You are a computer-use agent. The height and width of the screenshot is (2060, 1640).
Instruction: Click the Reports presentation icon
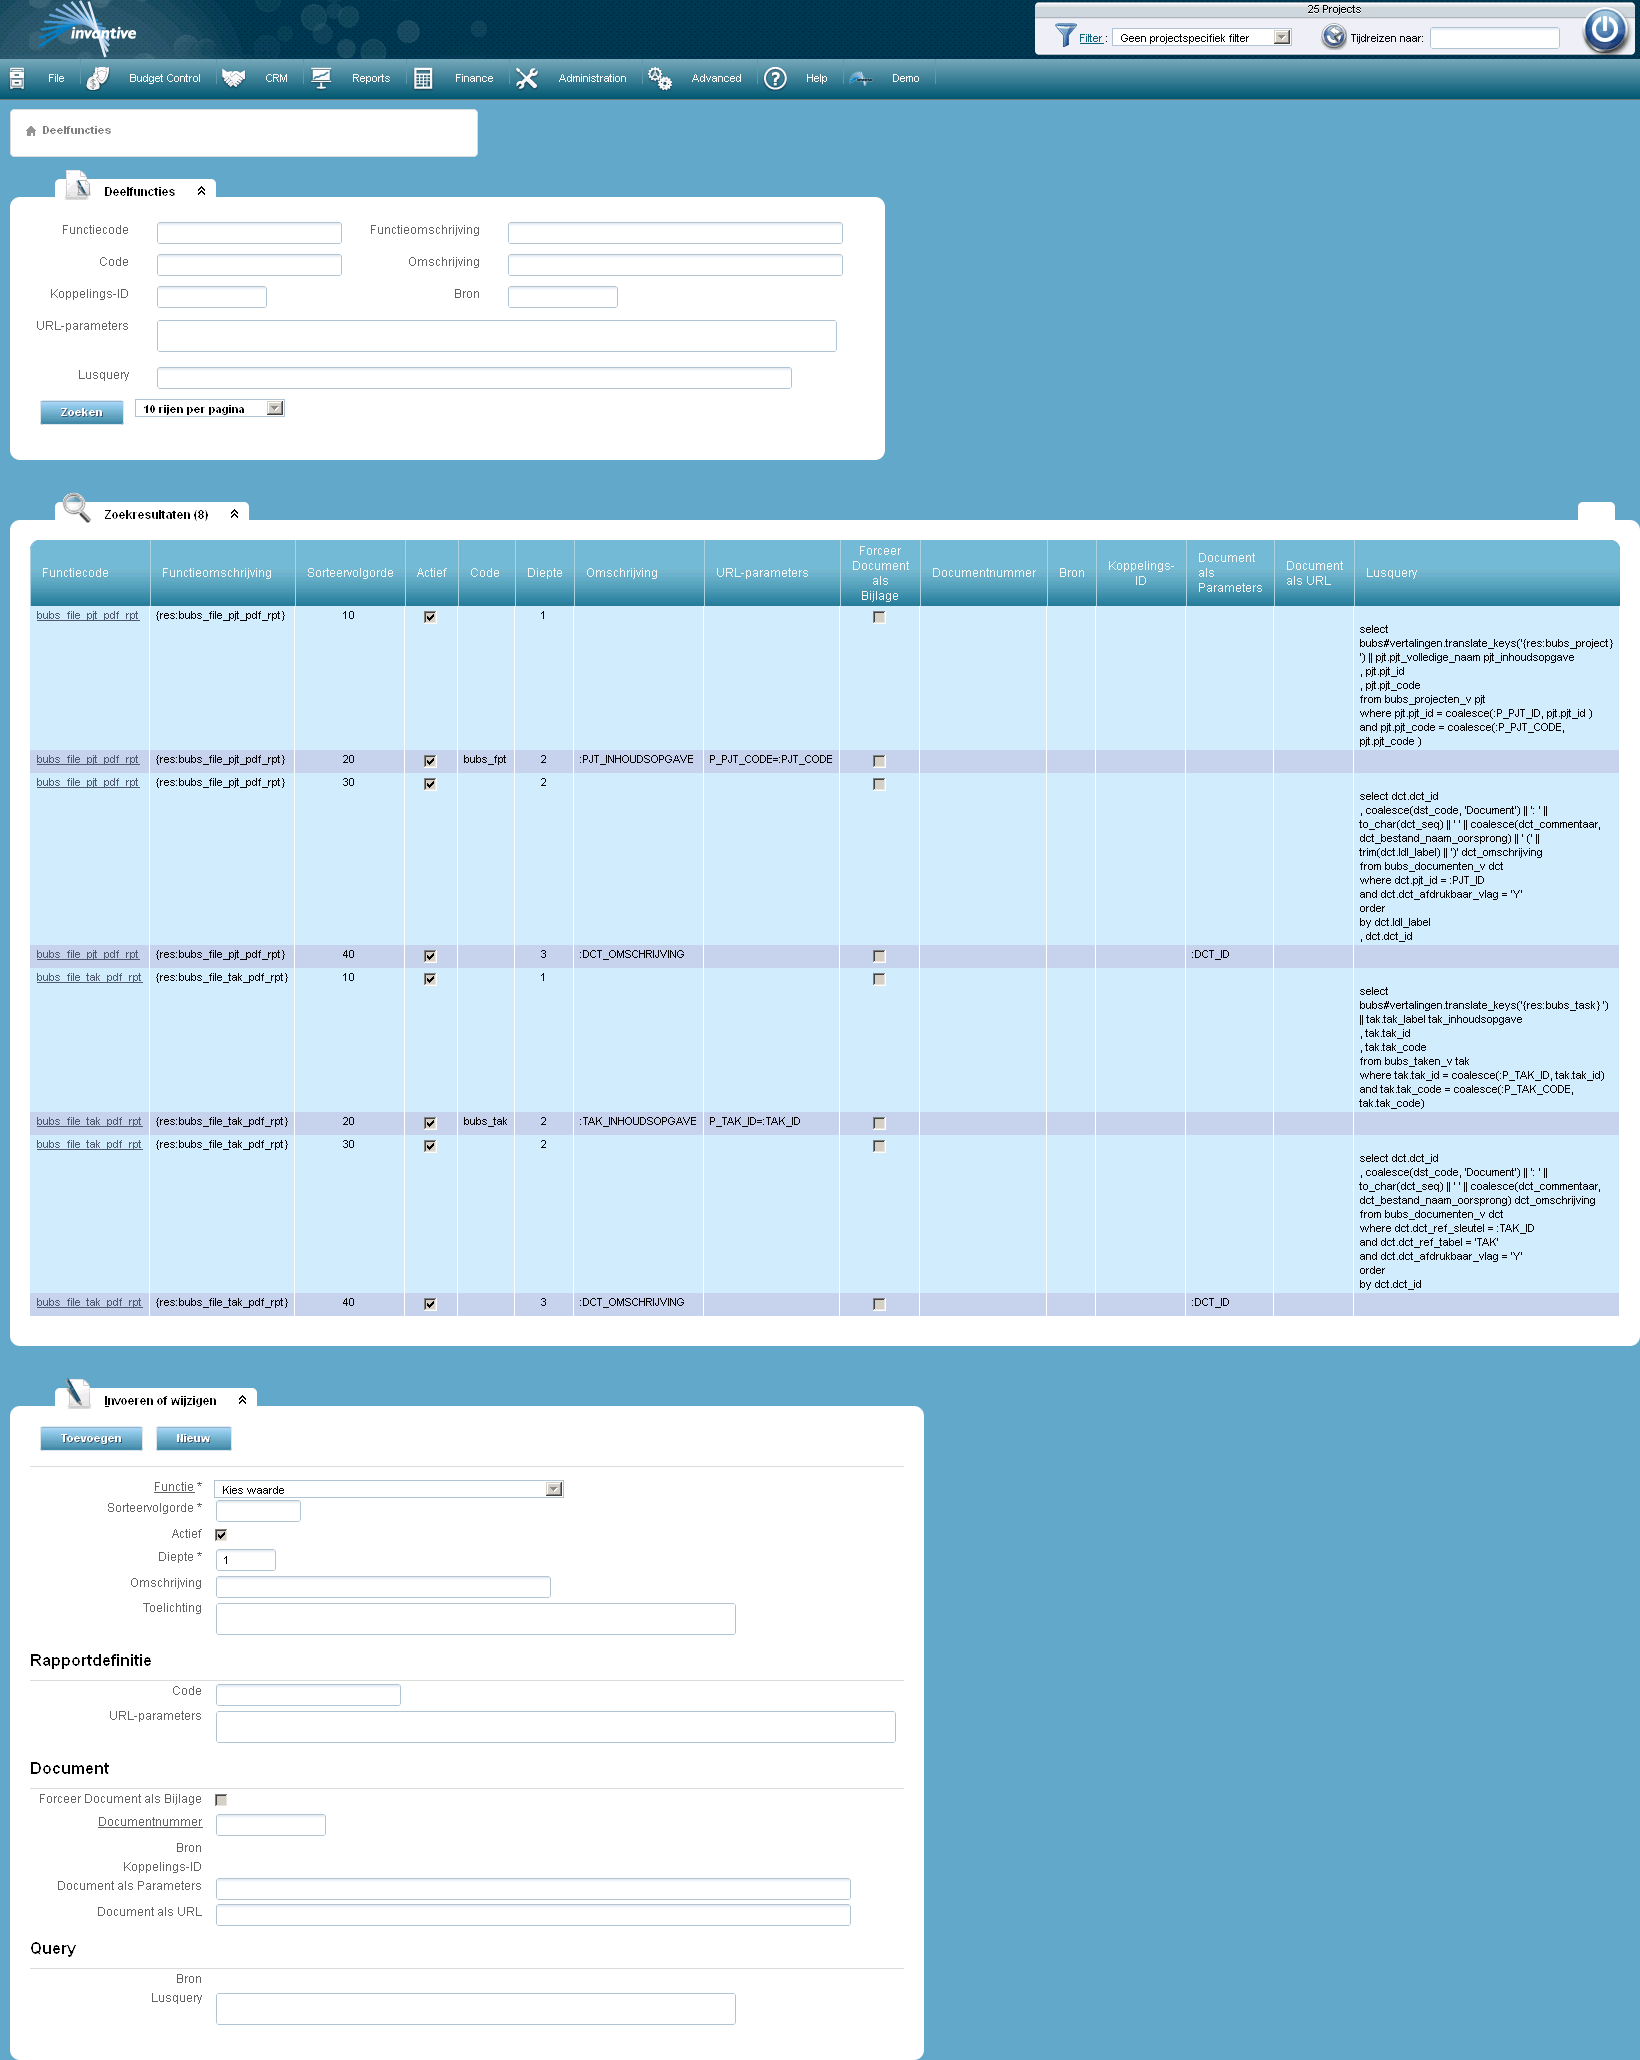point(321,78)
